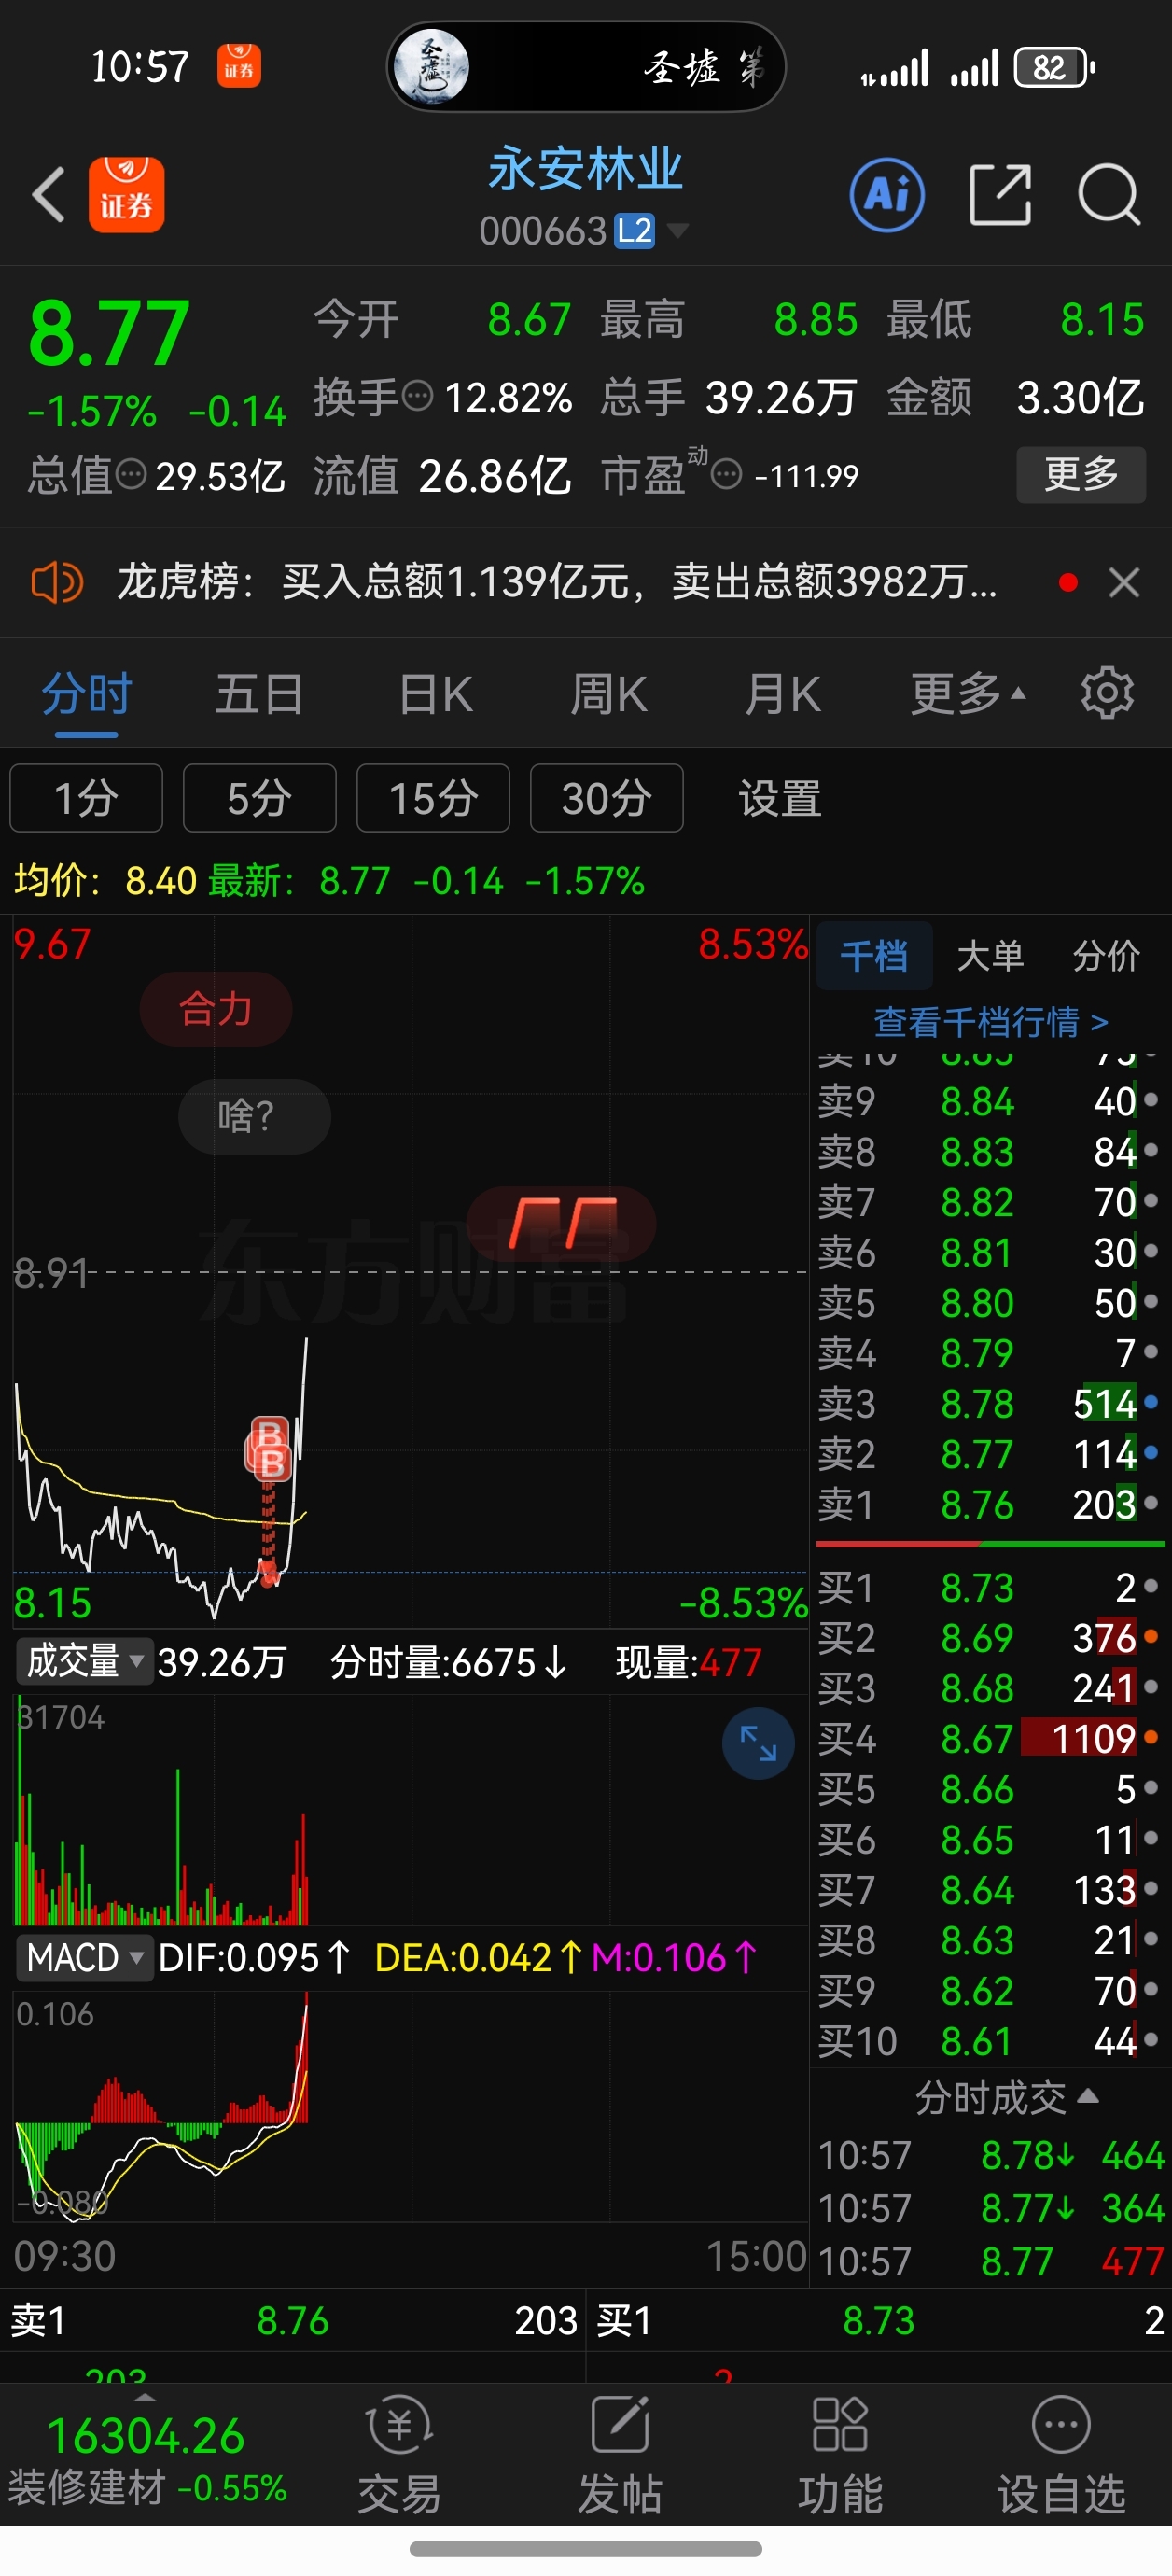Tap the 合力 bubble on chart
1172x2576 pixels.
[216, 1009]
